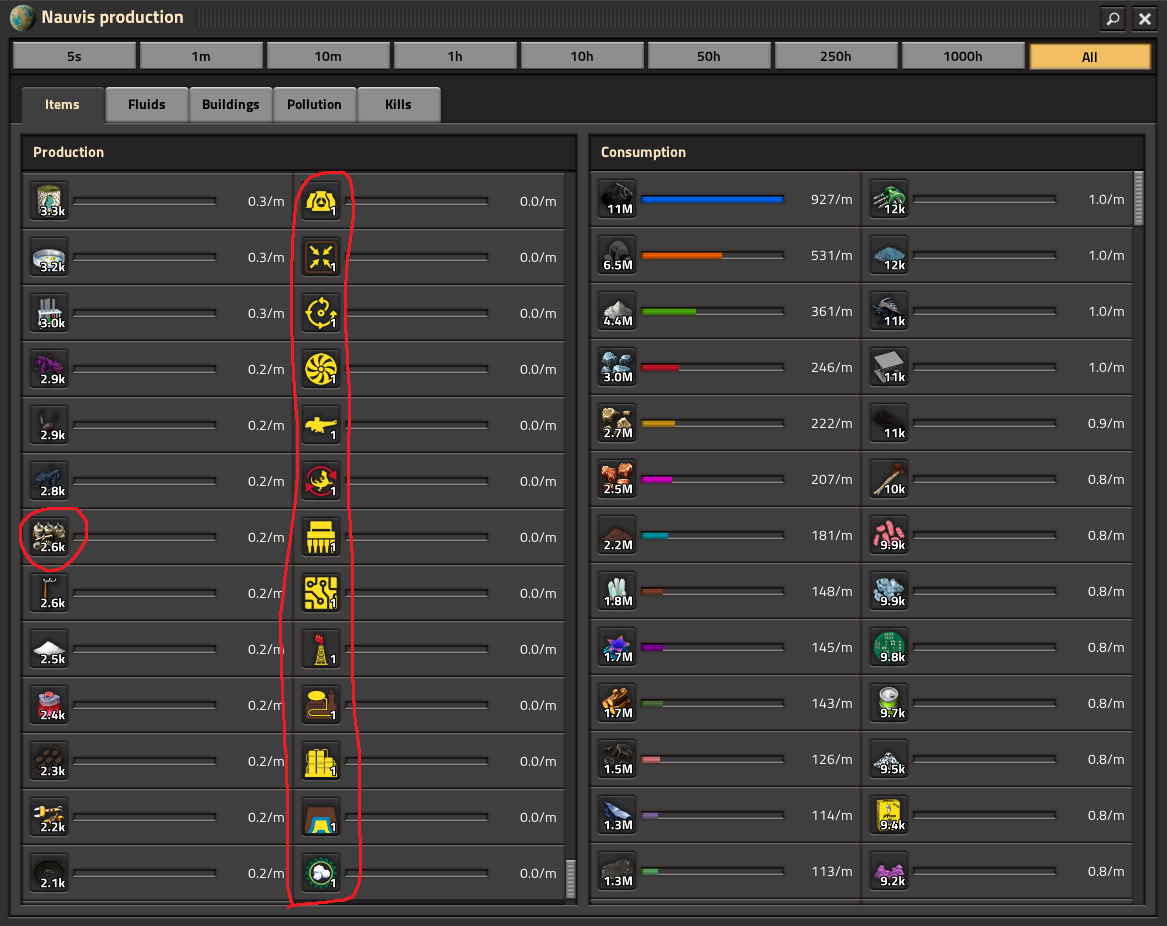Click the Consumption panel scrollbar handle
The height and width of the screenshot is (926, 1167).
[1138, 198]
